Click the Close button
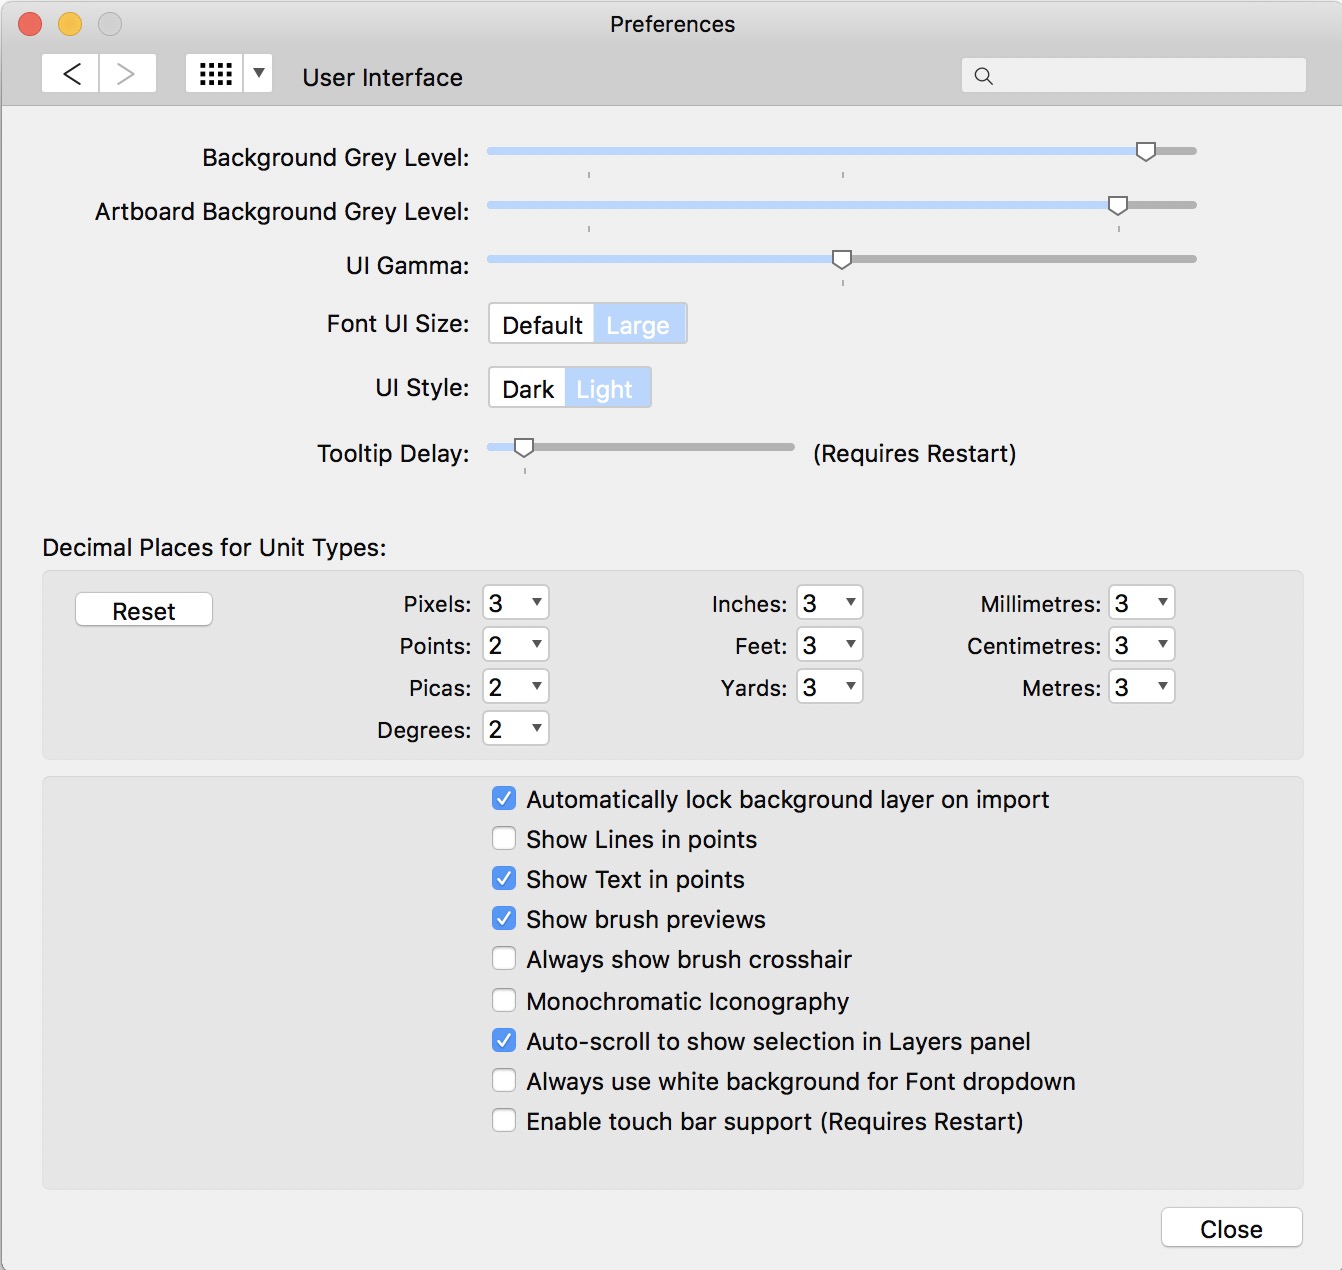This screenshot has width=1342, height=1270. pyautogui.click(x=1231, y=1228)
